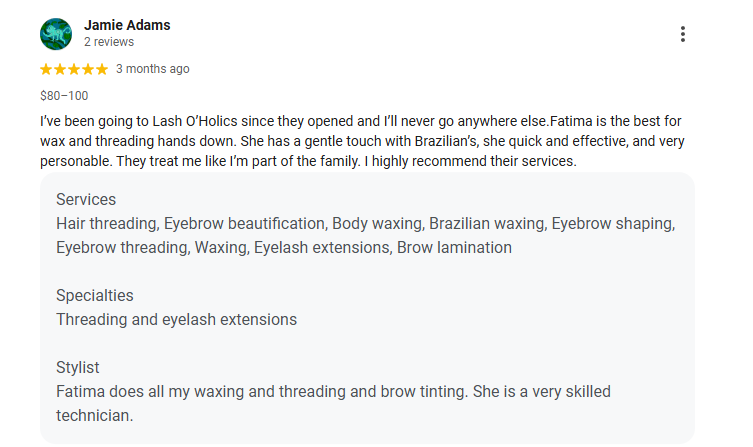Open the Jamie Adams reviewer name link
Viewport: 753px width, 447px height.
pos(125,24)
